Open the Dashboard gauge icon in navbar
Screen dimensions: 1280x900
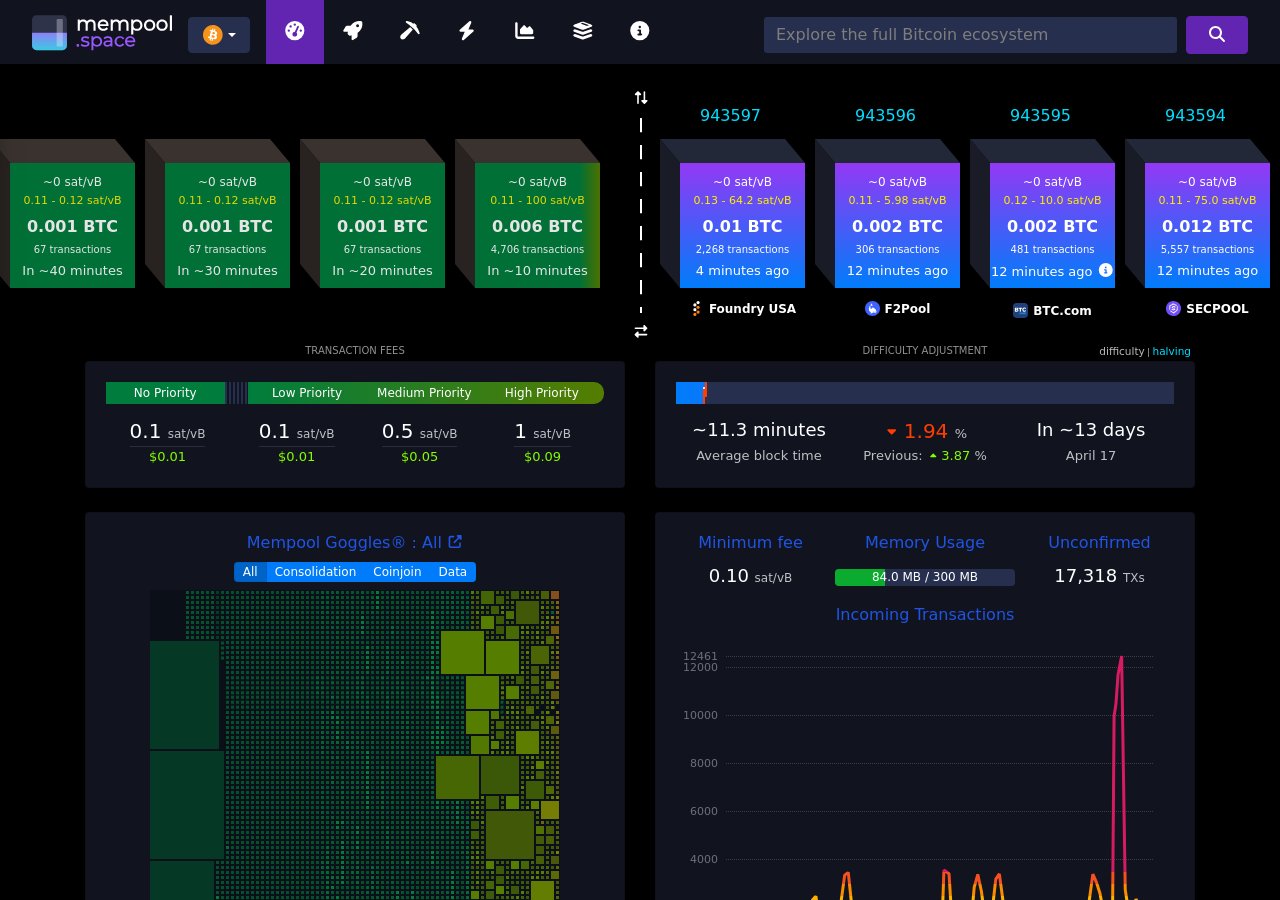click(294, 31)
